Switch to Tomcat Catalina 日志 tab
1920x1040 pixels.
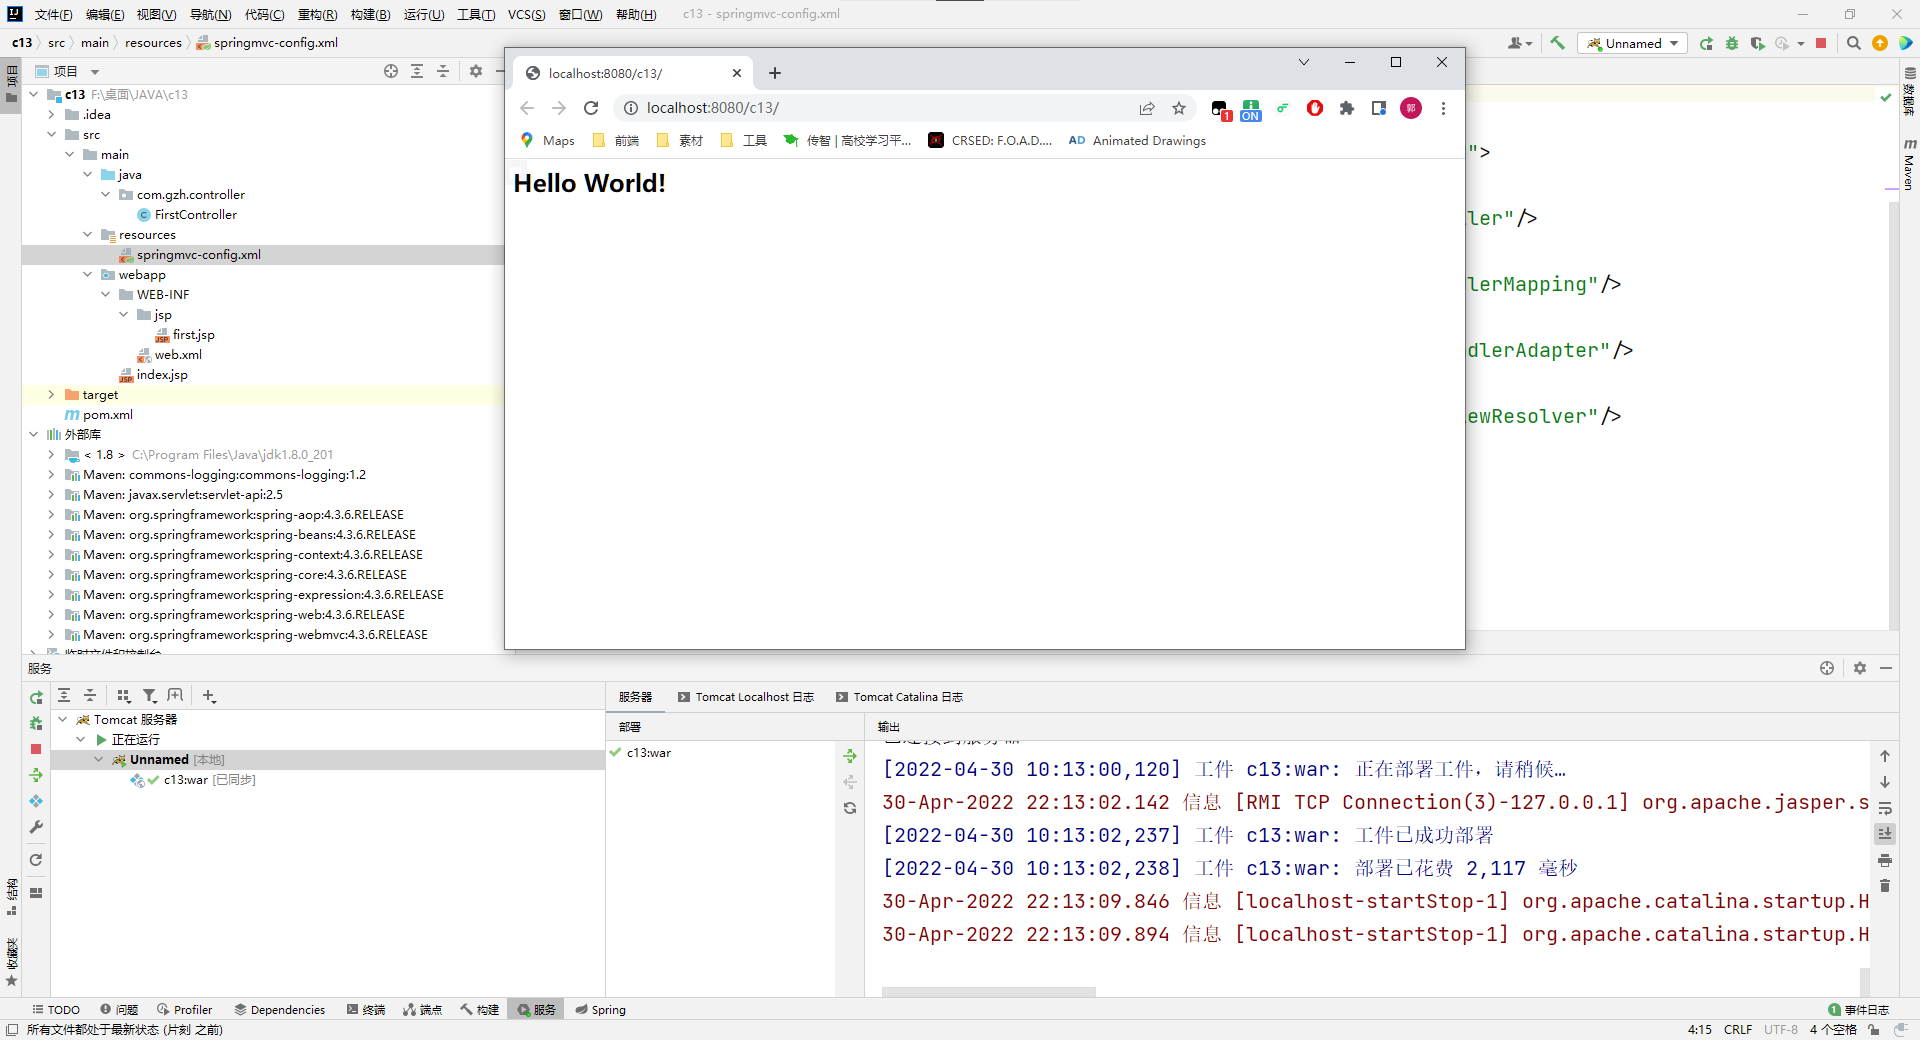coord(899,697)
